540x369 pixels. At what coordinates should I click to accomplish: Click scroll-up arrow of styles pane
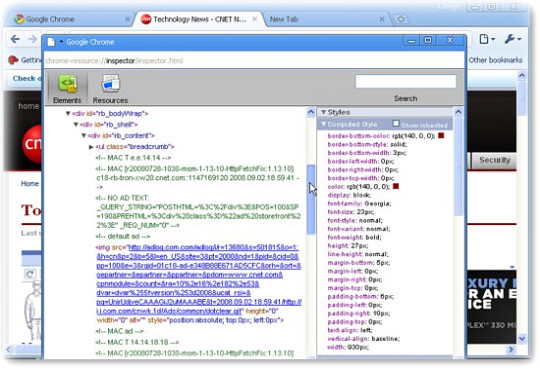[458, 112]
